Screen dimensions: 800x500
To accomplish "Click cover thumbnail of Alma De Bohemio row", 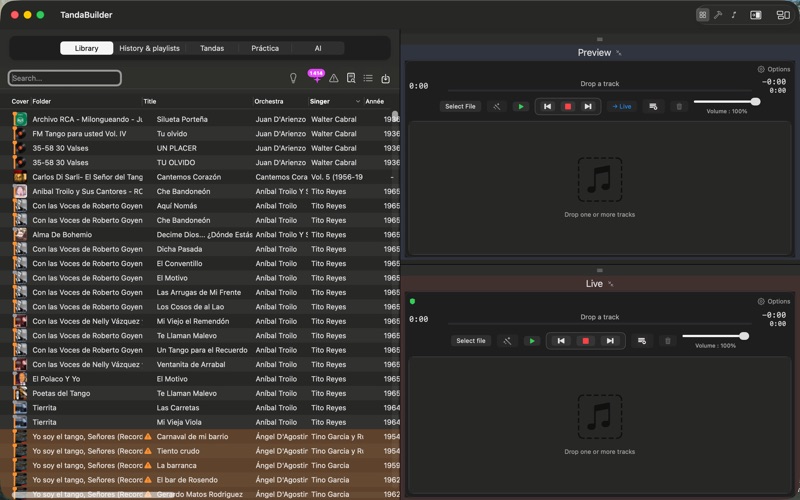I will pos(20,235).
